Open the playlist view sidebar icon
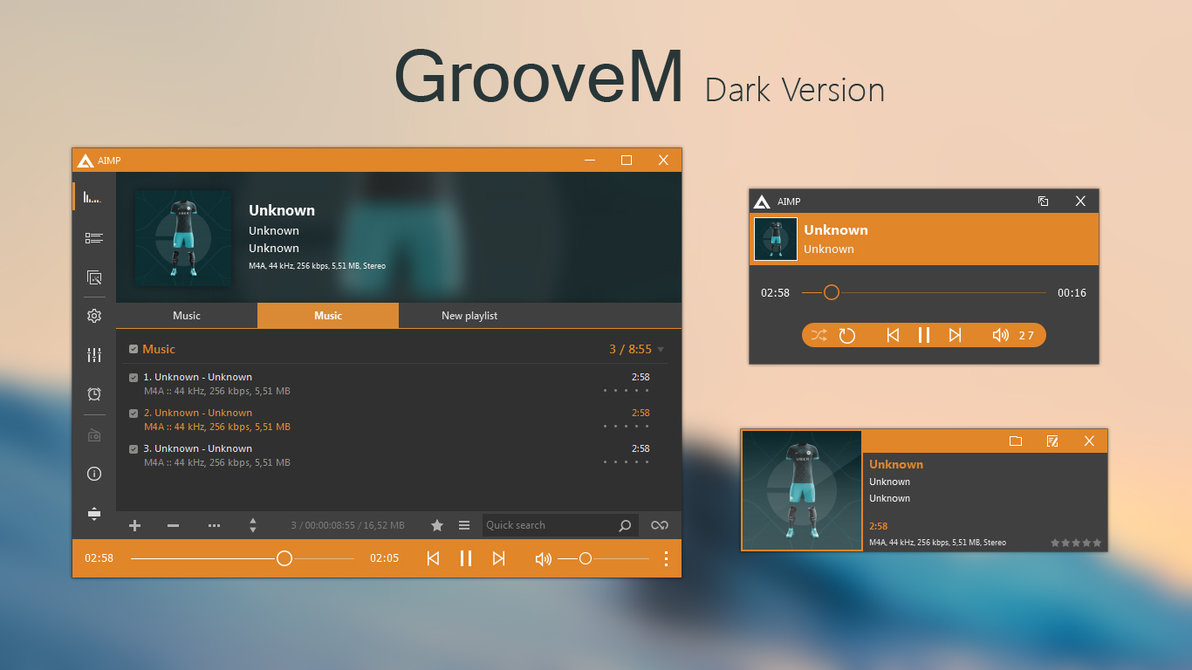Image resolution: width=1192 pixels, height=670 pixels. (94, 238)
